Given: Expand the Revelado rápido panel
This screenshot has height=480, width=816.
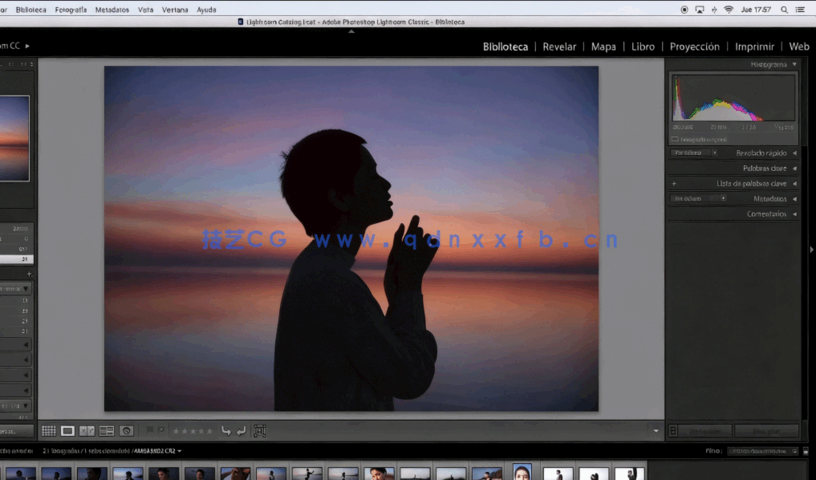Looking at the screenshot, I should pyautogui.click(x=794, y=153).
